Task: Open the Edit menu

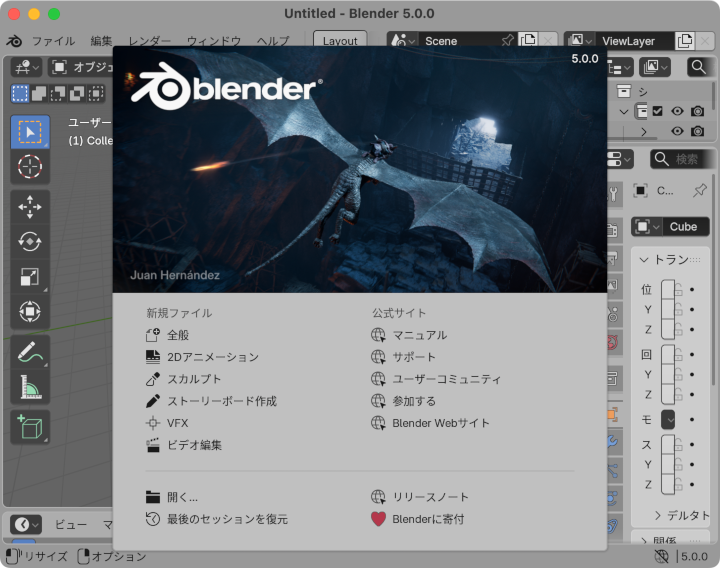Action: 101,41
